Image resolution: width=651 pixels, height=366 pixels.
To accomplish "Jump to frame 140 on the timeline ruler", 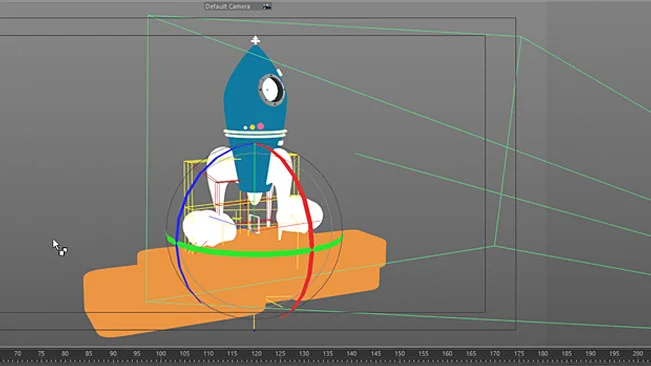I will (x=352, y=354).
